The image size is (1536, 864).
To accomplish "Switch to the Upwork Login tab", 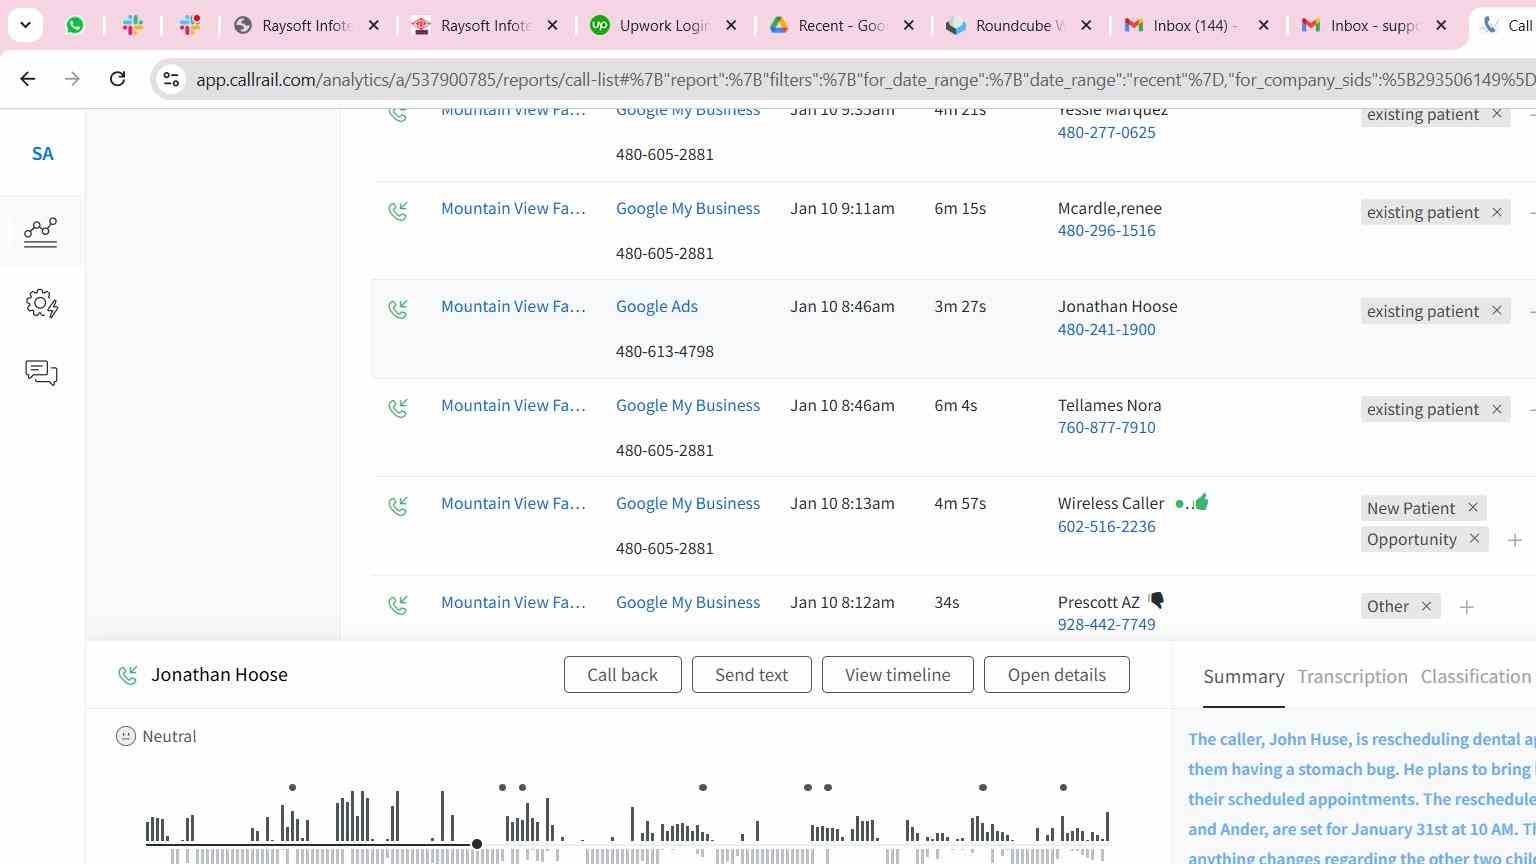I will pos(664,25).
